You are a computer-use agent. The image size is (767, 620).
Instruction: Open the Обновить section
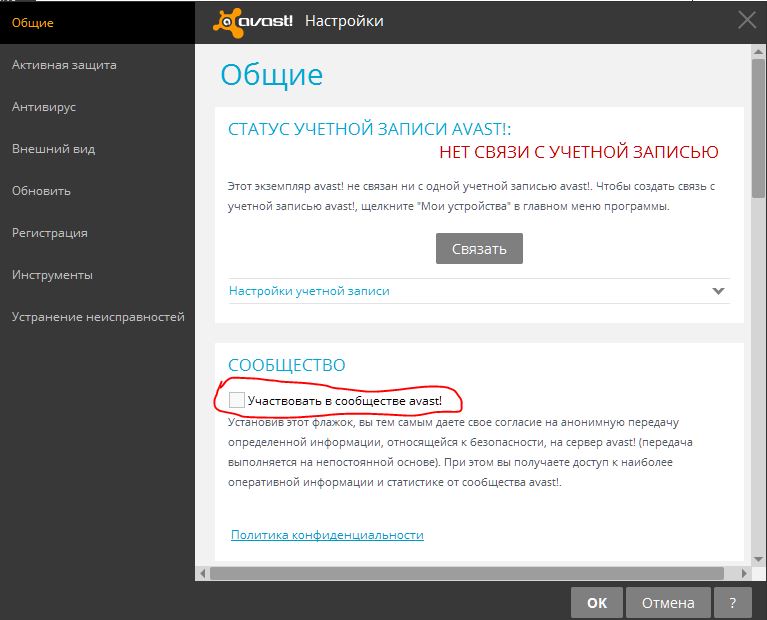tap(41, 191)
